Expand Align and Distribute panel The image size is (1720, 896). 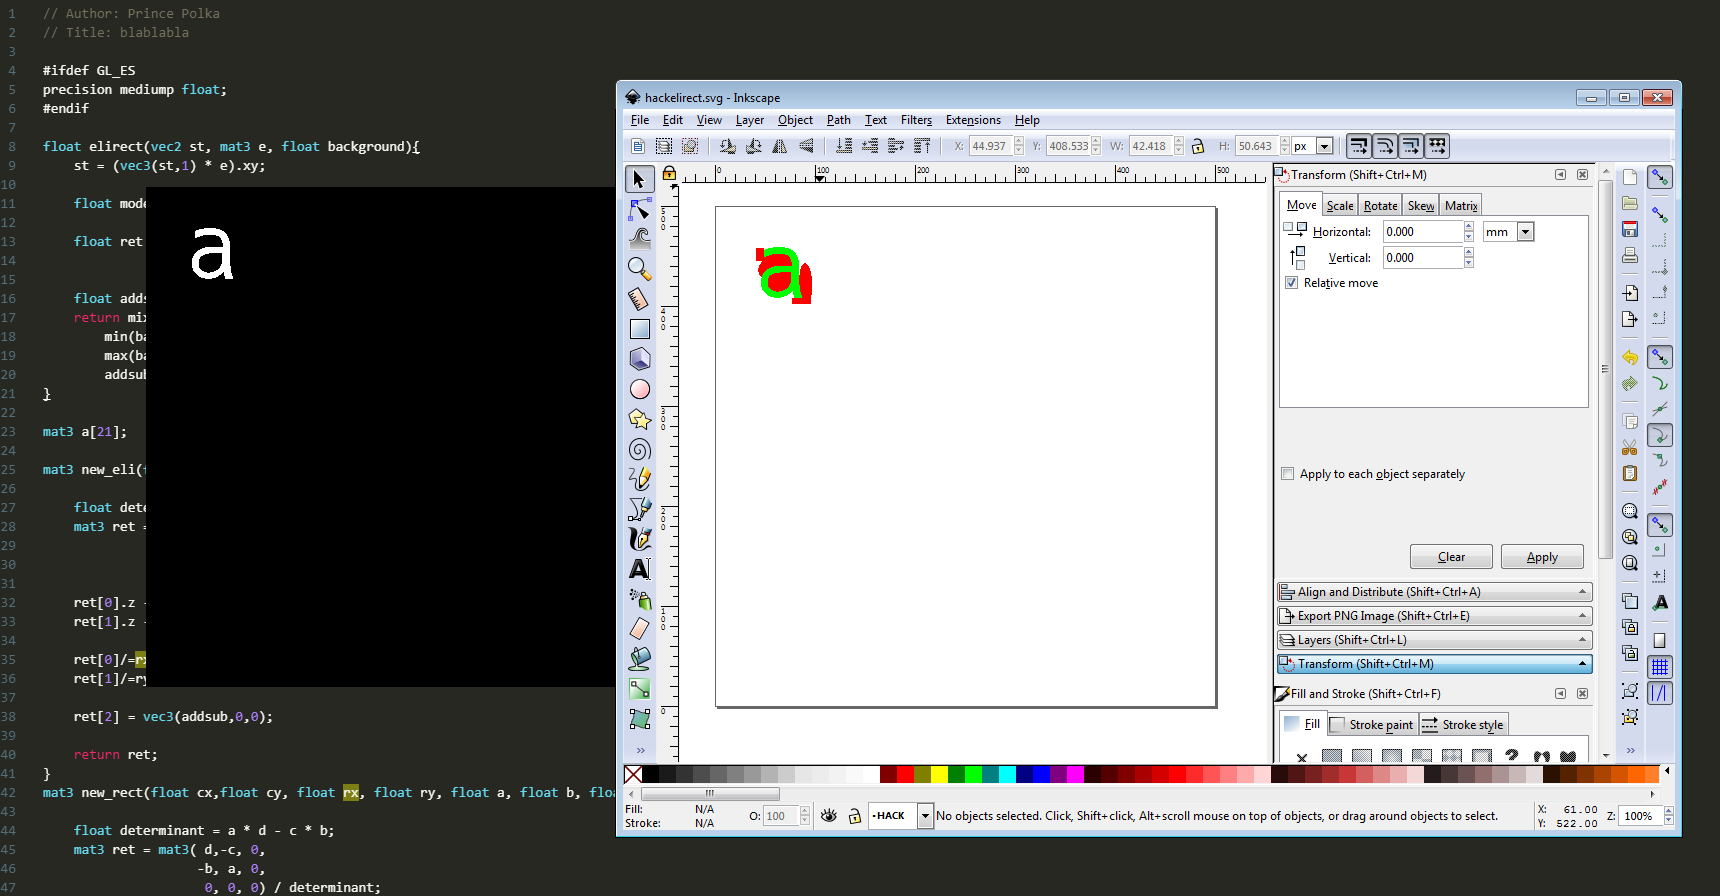(1434, 592)
